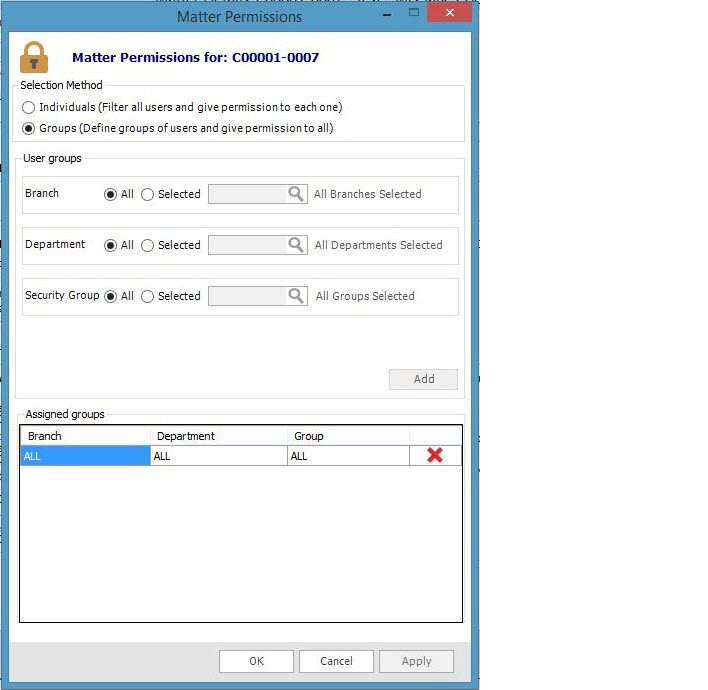Click the Department search magnifier icon

pos(296,245)
